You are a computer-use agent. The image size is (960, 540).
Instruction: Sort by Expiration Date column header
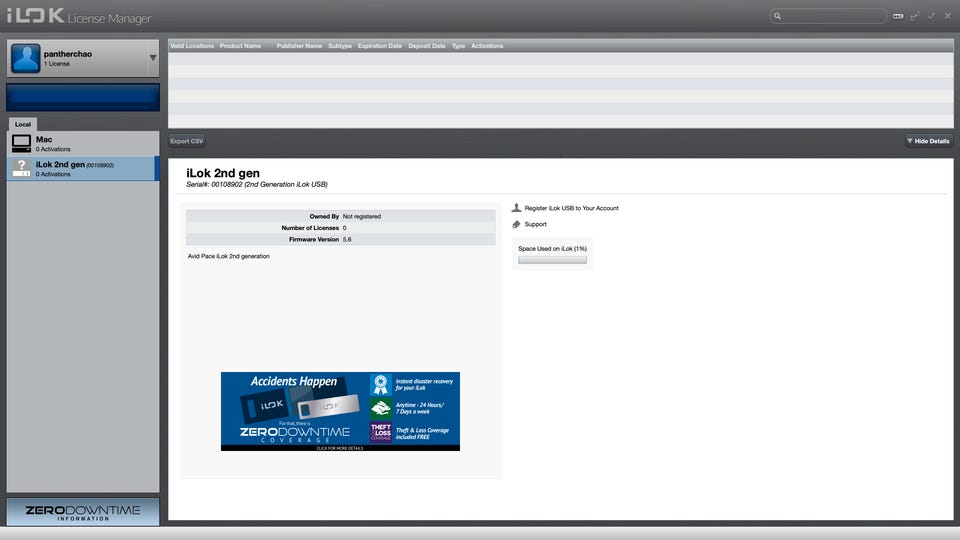pyautogui.click(x=379, y=46)
